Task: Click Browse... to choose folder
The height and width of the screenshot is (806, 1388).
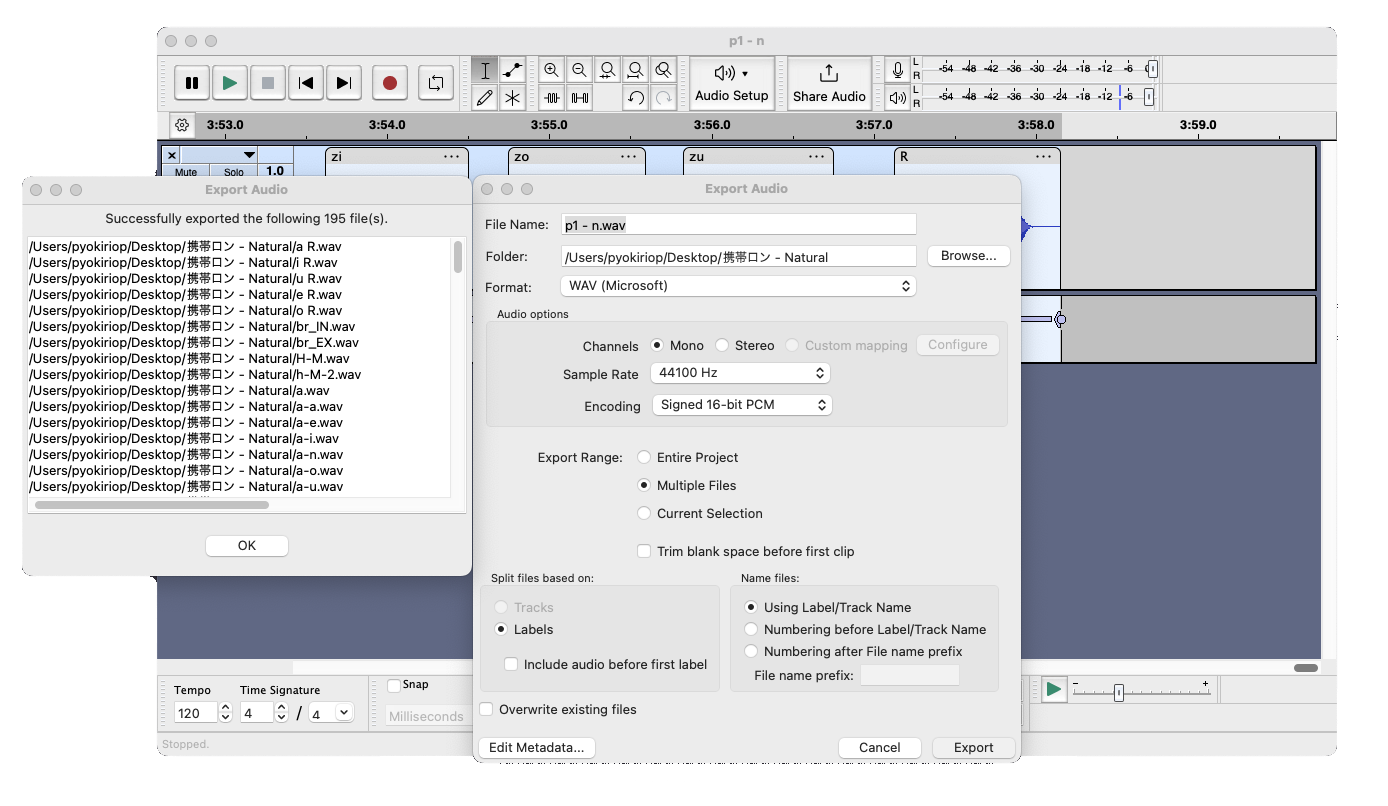Action: 969,256
